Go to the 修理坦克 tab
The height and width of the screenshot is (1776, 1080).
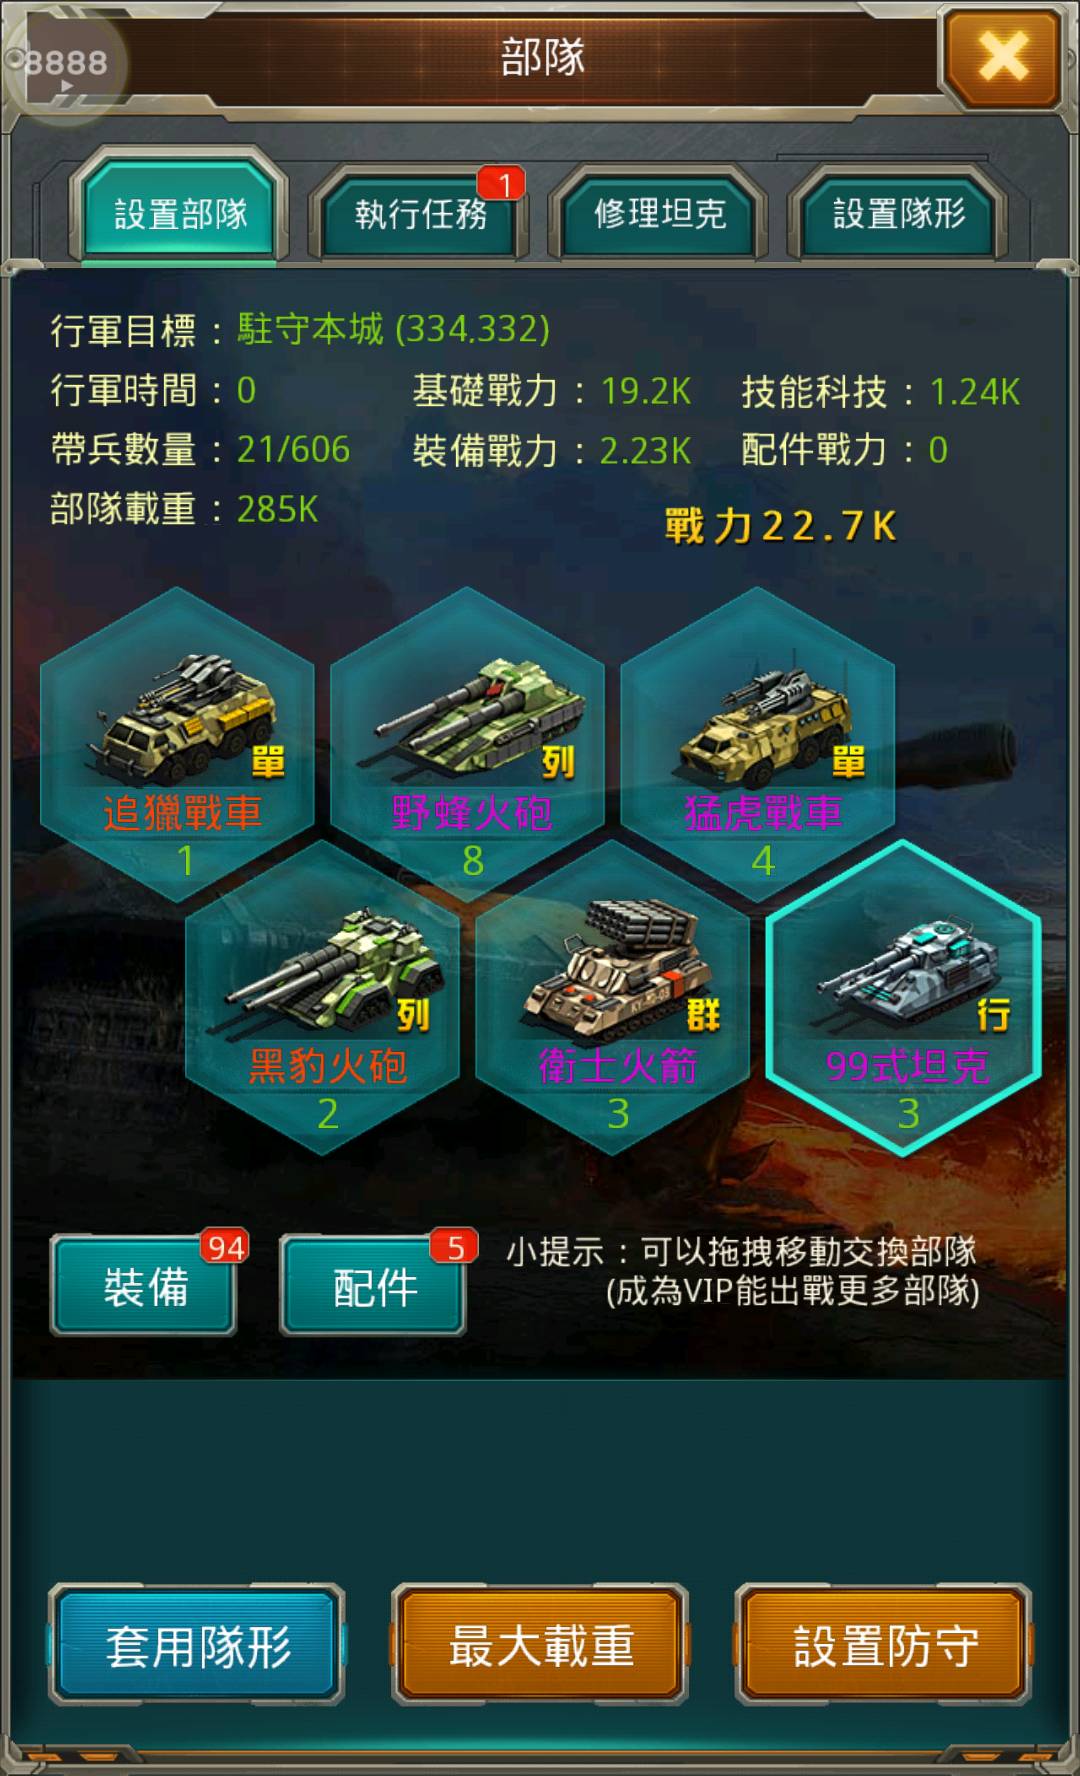(x=660, y=213)
